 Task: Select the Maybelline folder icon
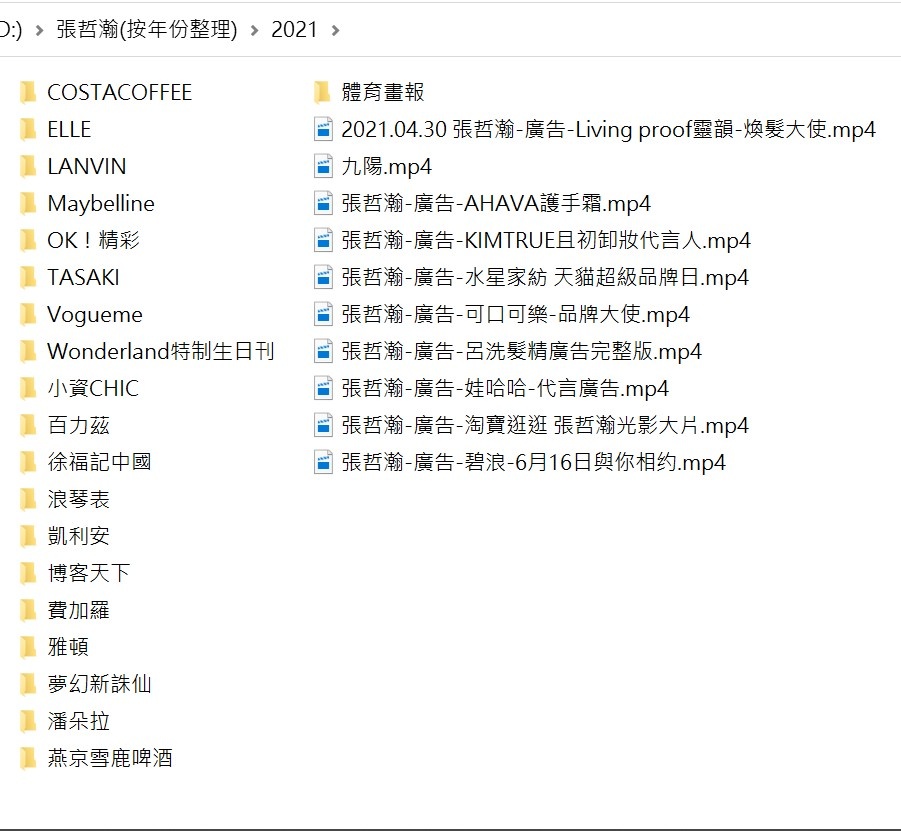(28, 203)
